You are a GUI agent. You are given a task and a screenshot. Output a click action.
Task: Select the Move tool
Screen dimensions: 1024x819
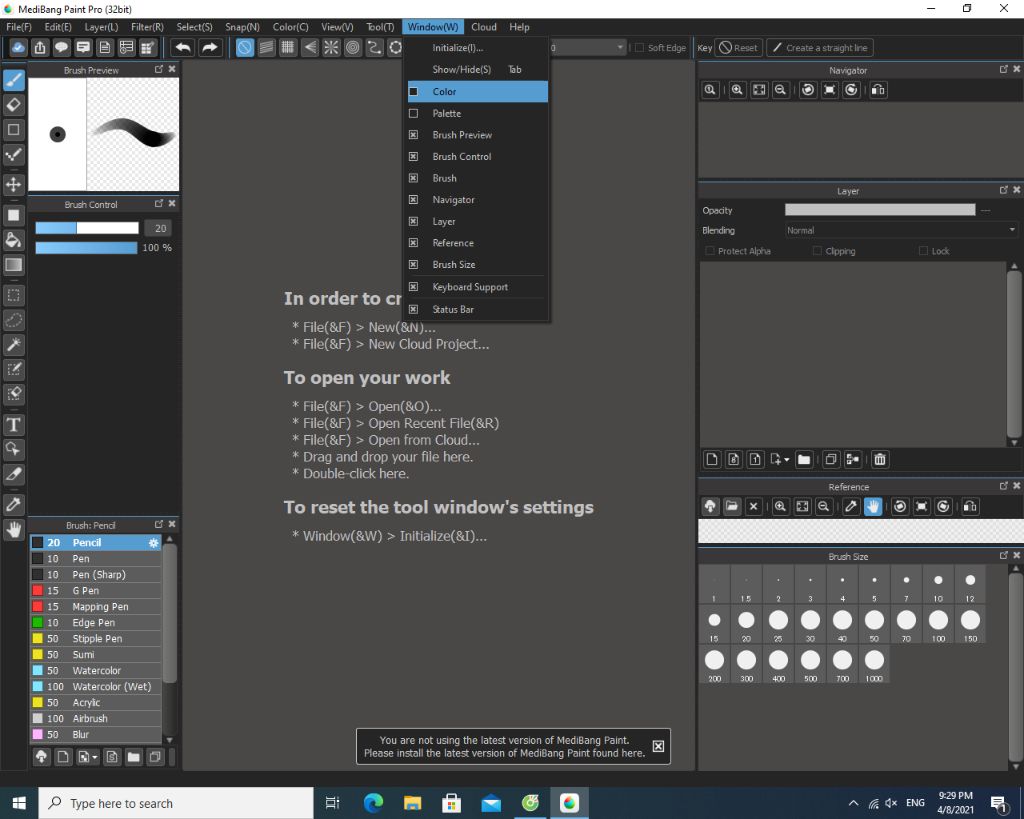[14, 184]
